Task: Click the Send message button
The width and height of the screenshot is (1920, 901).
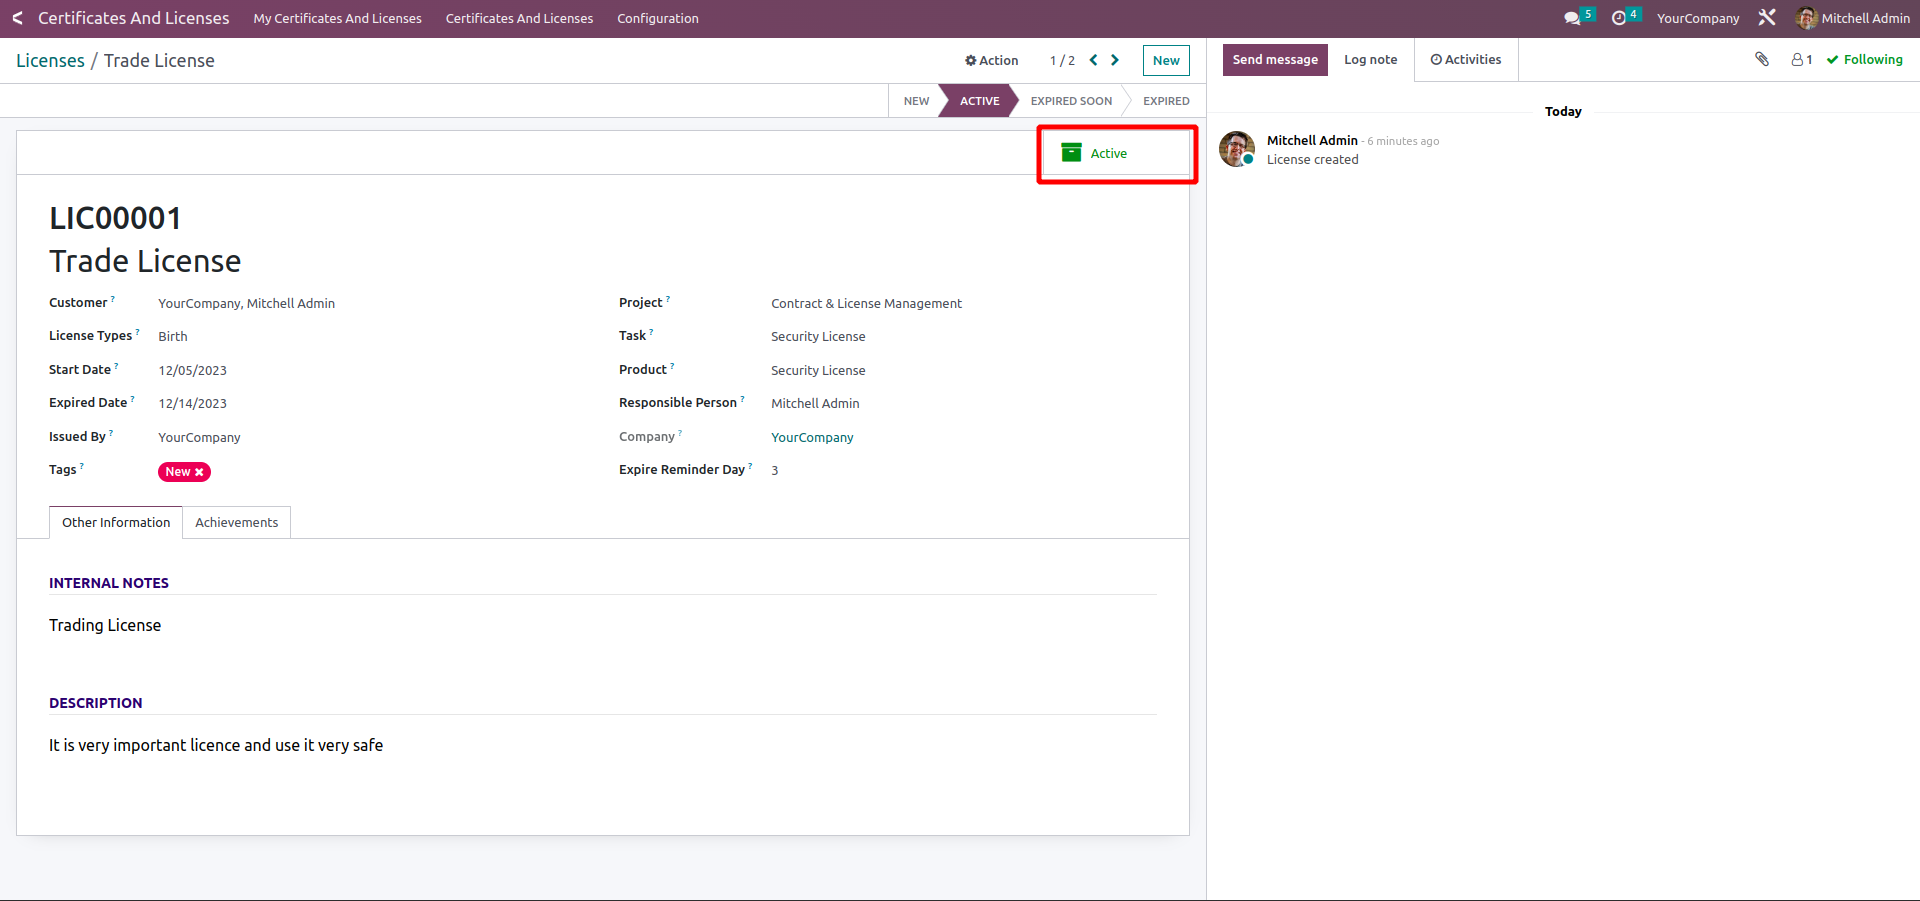Action: (x=1275, y=59)
